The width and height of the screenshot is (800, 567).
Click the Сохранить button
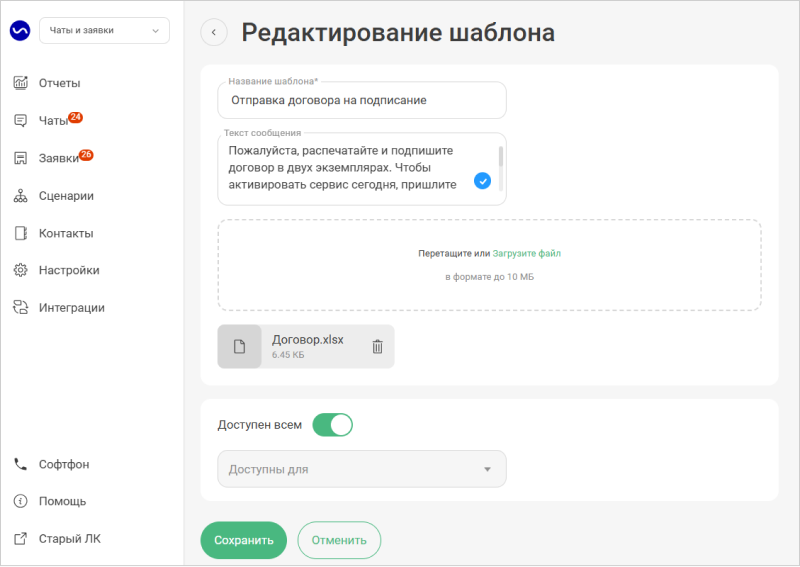[x=243, y=540]
